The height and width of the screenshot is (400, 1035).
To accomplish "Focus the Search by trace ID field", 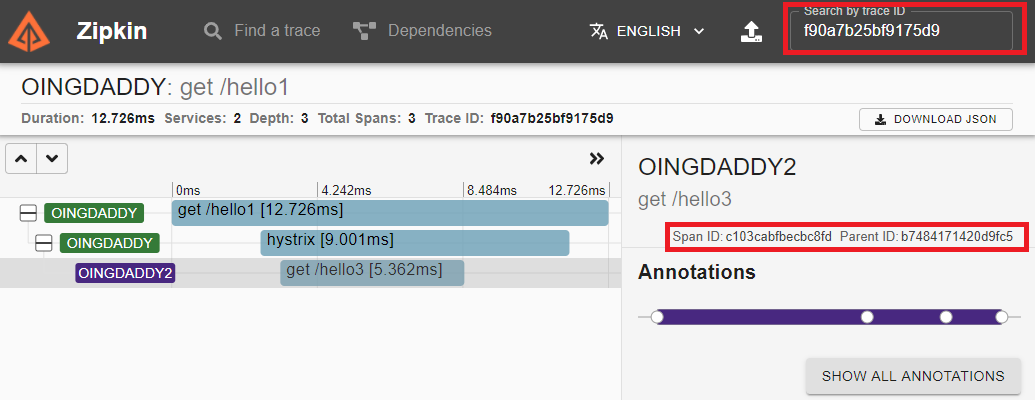I will pyautogui.click(x=900, y=30).
